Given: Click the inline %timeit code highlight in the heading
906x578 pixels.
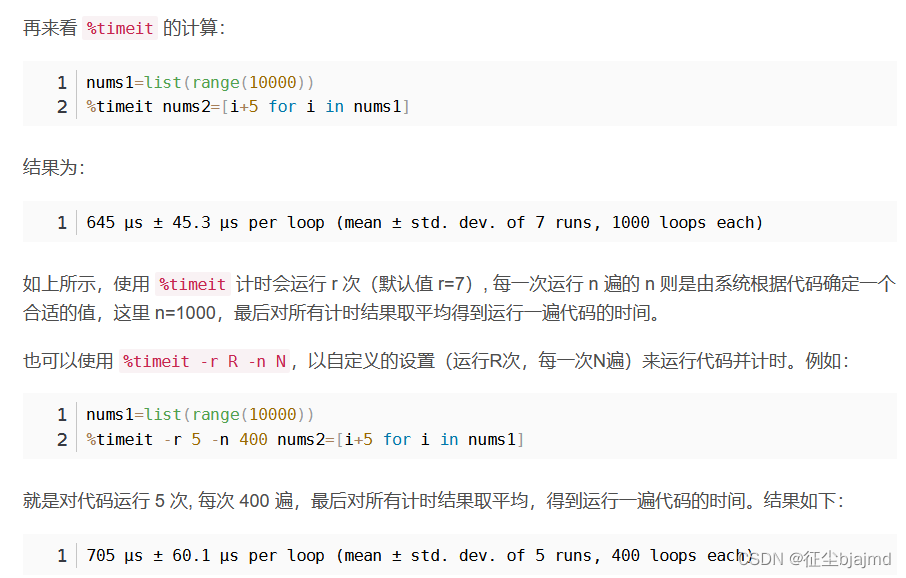Looking at the screenshot, I should 119,28.
